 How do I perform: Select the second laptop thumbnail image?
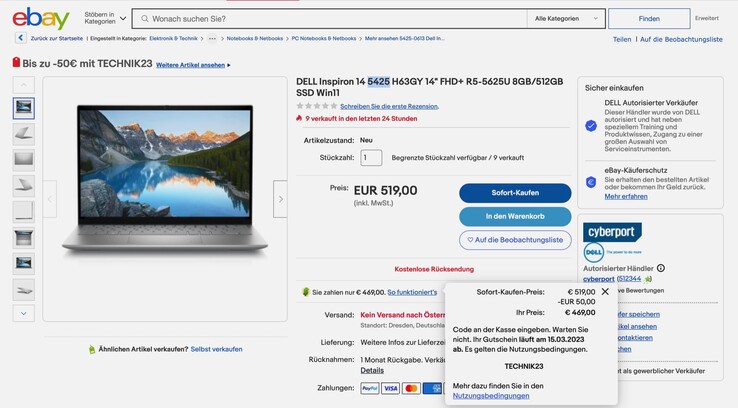click(24, 134)
